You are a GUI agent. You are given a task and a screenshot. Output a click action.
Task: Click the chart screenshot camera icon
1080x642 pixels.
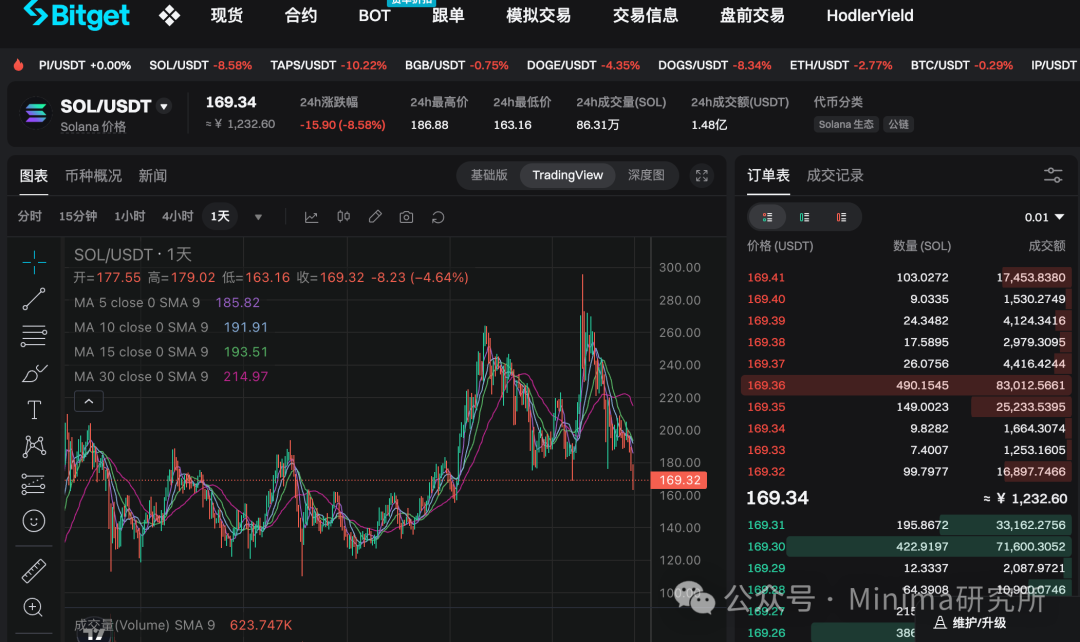[406, 217]
